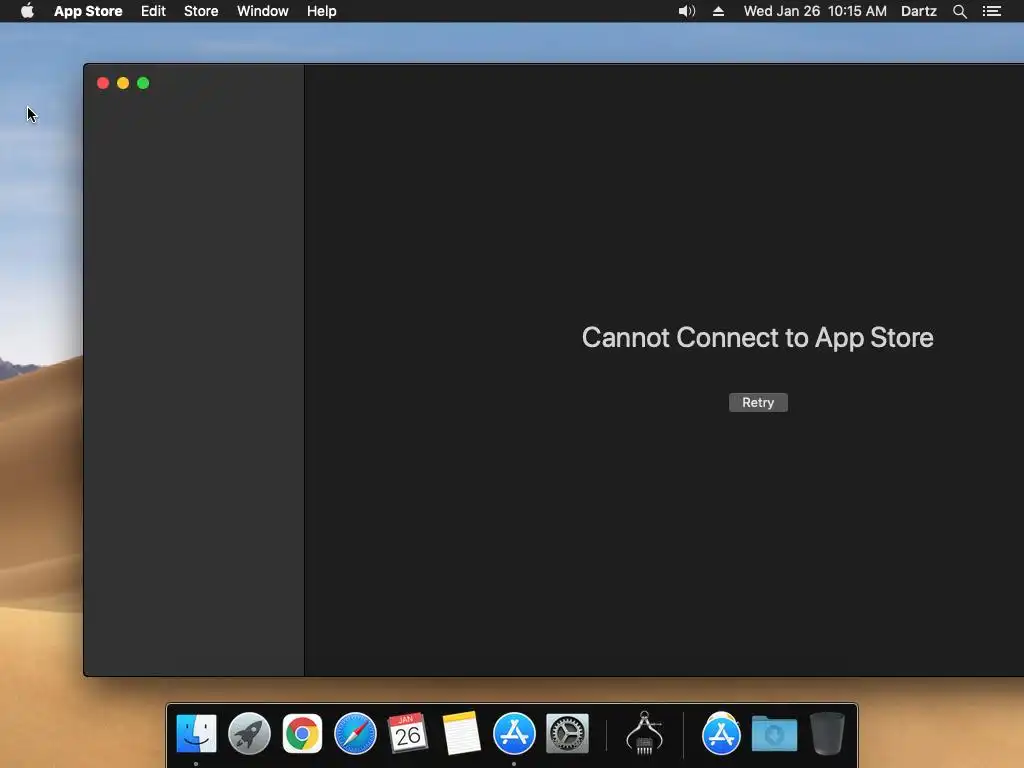Open Spotlight search
The height and width of the screenshot is (768, 1024).
(x=959, y=11)
